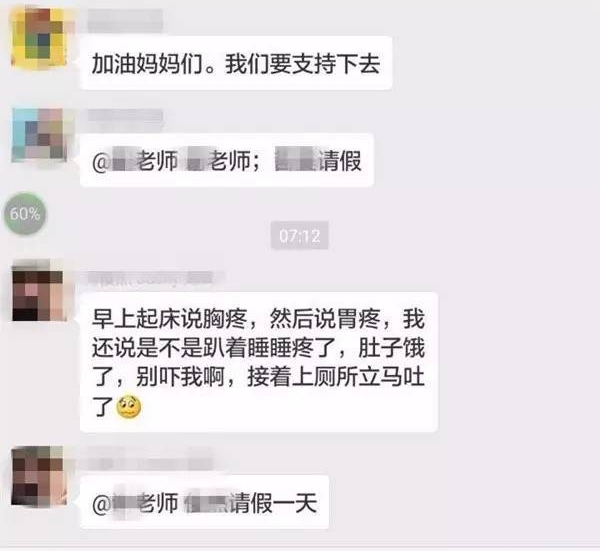Tap the green 60% floating circle
This screenshot has height=551, width=600.
coord(25,214)
